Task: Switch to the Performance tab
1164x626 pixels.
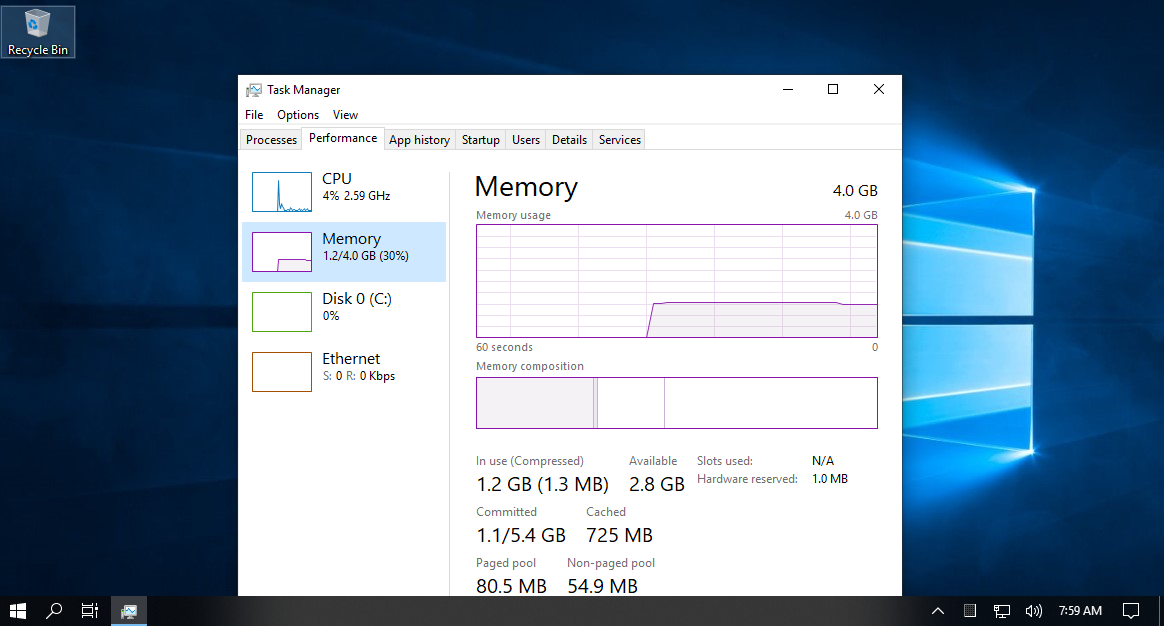Action: pyautogui.click(x=343, y=138)
